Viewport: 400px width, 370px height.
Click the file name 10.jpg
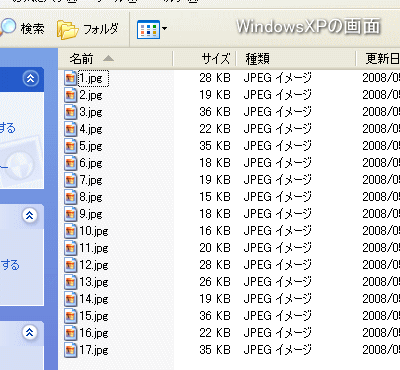[94, 232]
